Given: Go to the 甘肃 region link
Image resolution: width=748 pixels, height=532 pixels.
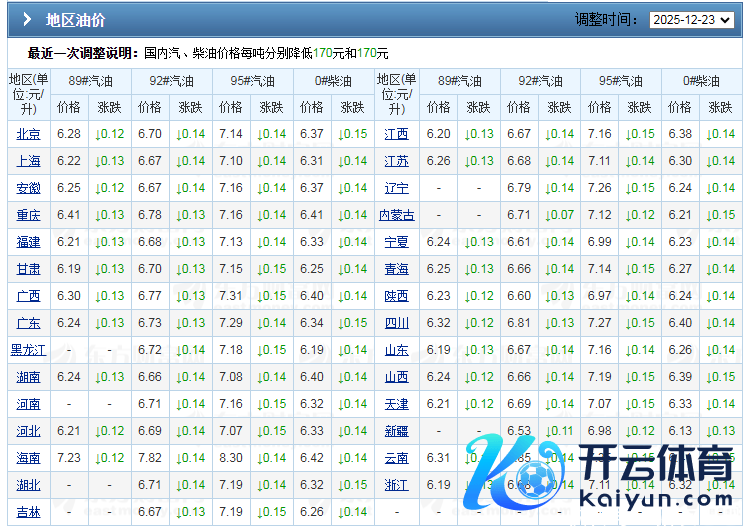Looking at the screenshot, I should pyautogui.click(x=29, y=269).
